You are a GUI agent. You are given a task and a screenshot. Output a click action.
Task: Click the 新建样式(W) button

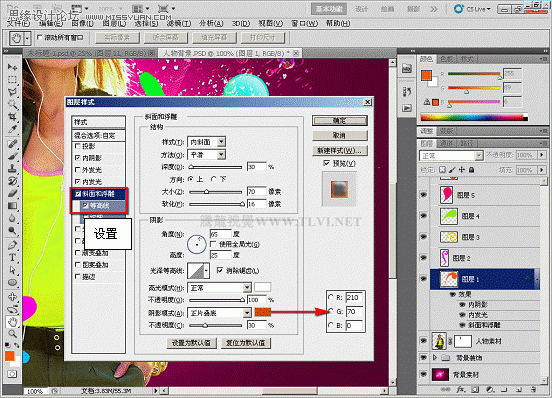[340, 150]
